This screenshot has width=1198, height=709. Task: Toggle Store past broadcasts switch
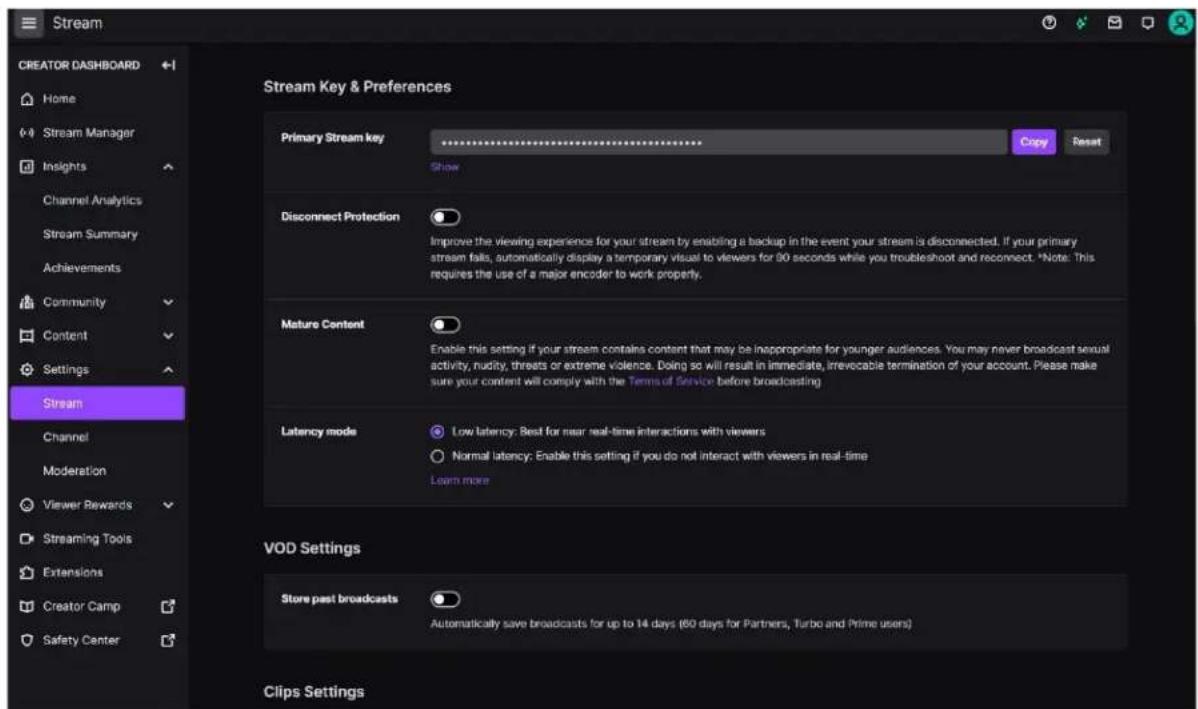[x=445, y=600]
